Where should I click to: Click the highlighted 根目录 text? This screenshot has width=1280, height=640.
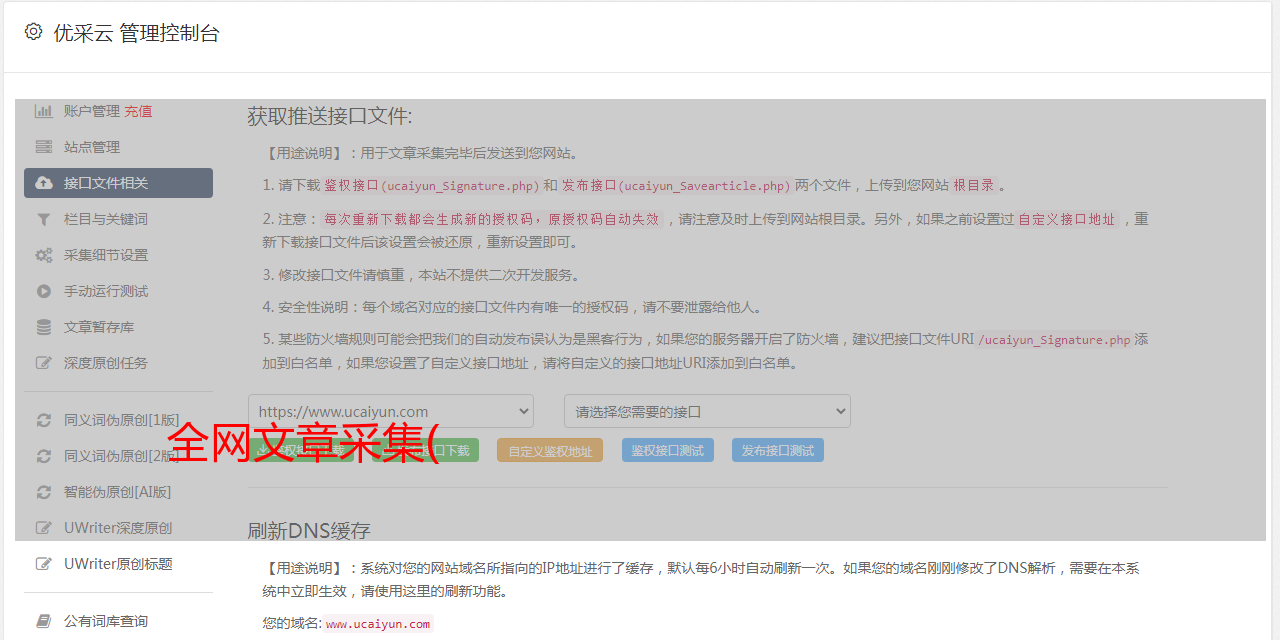[974, 185]
